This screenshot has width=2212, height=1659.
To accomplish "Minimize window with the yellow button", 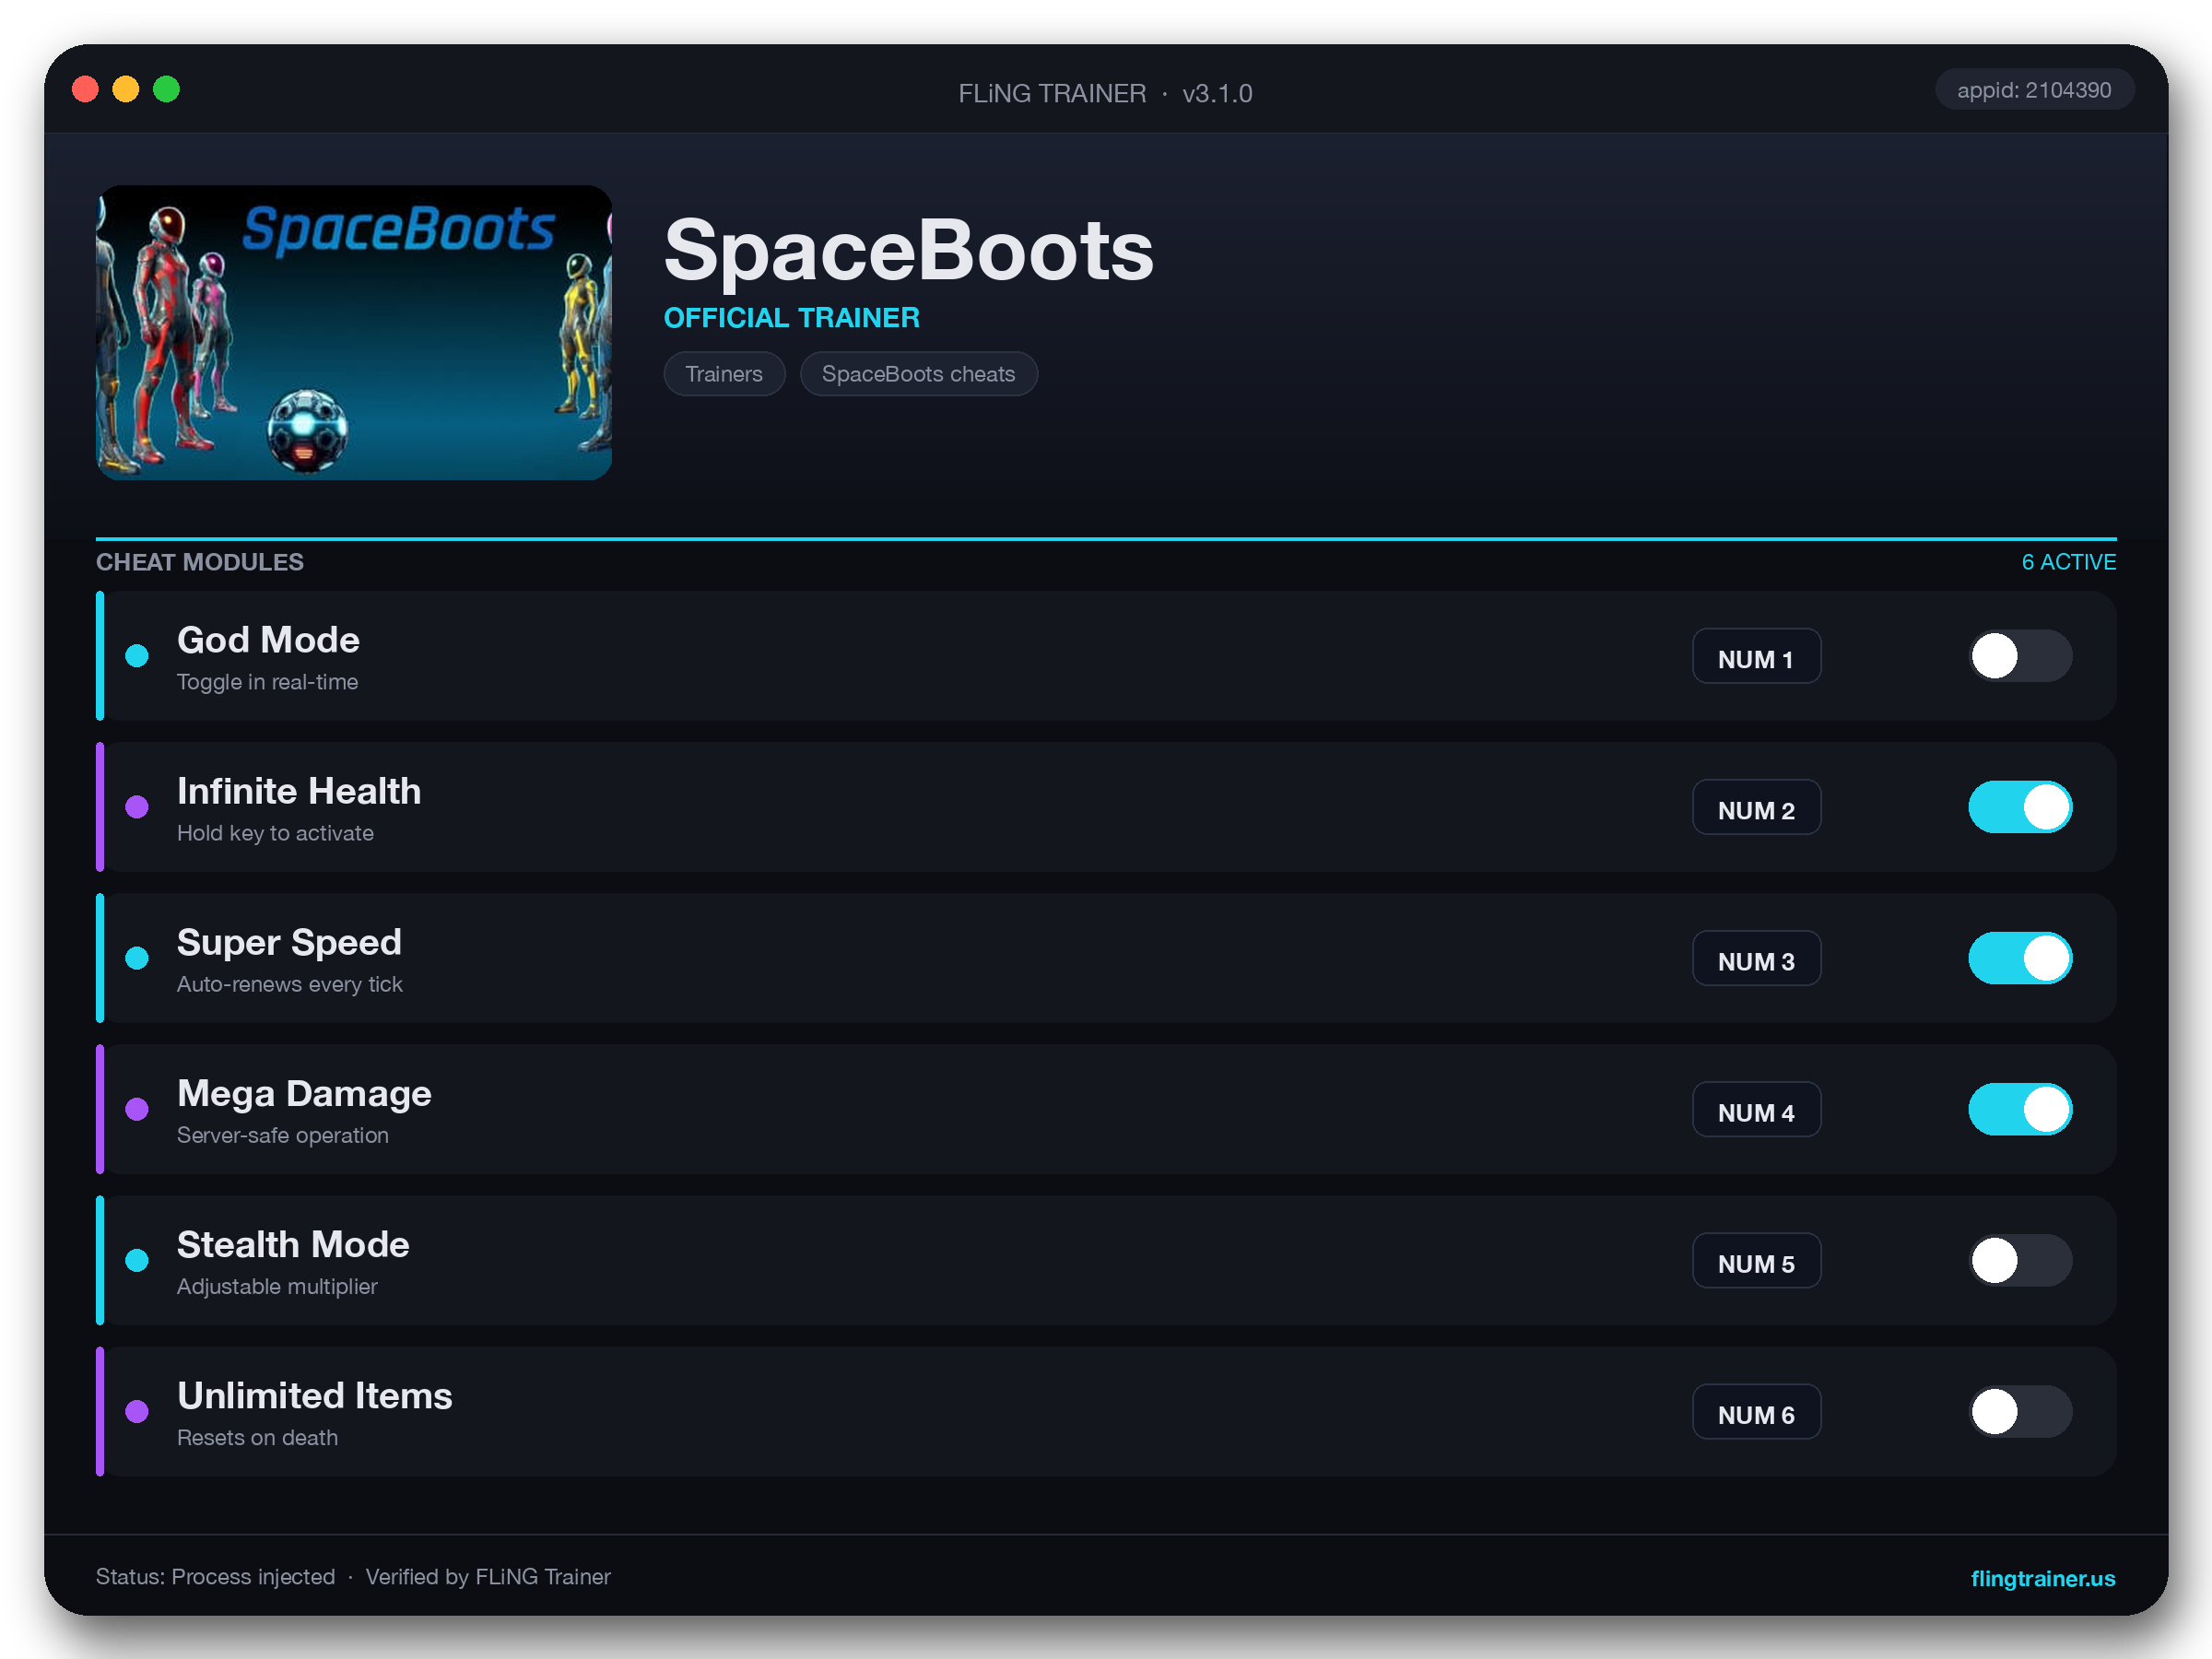I will 126,89.
